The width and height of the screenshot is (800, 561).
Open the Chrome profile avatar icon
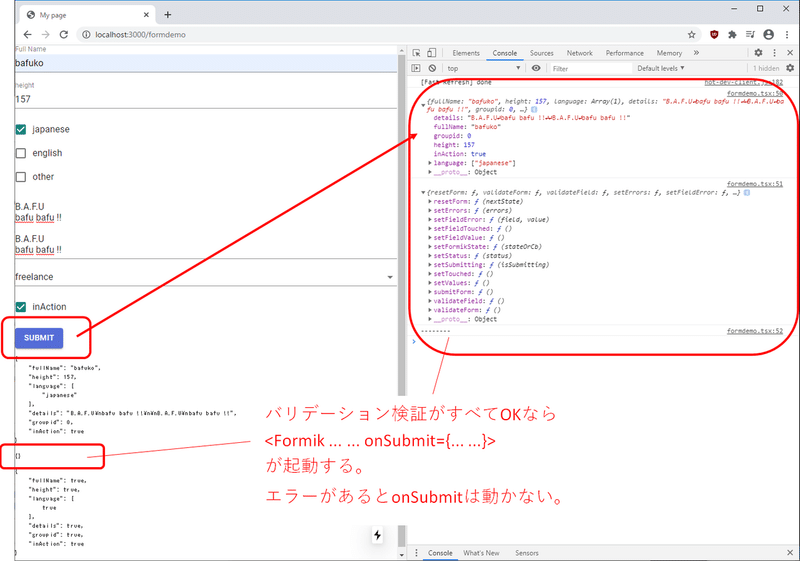[x=768, y=34]
